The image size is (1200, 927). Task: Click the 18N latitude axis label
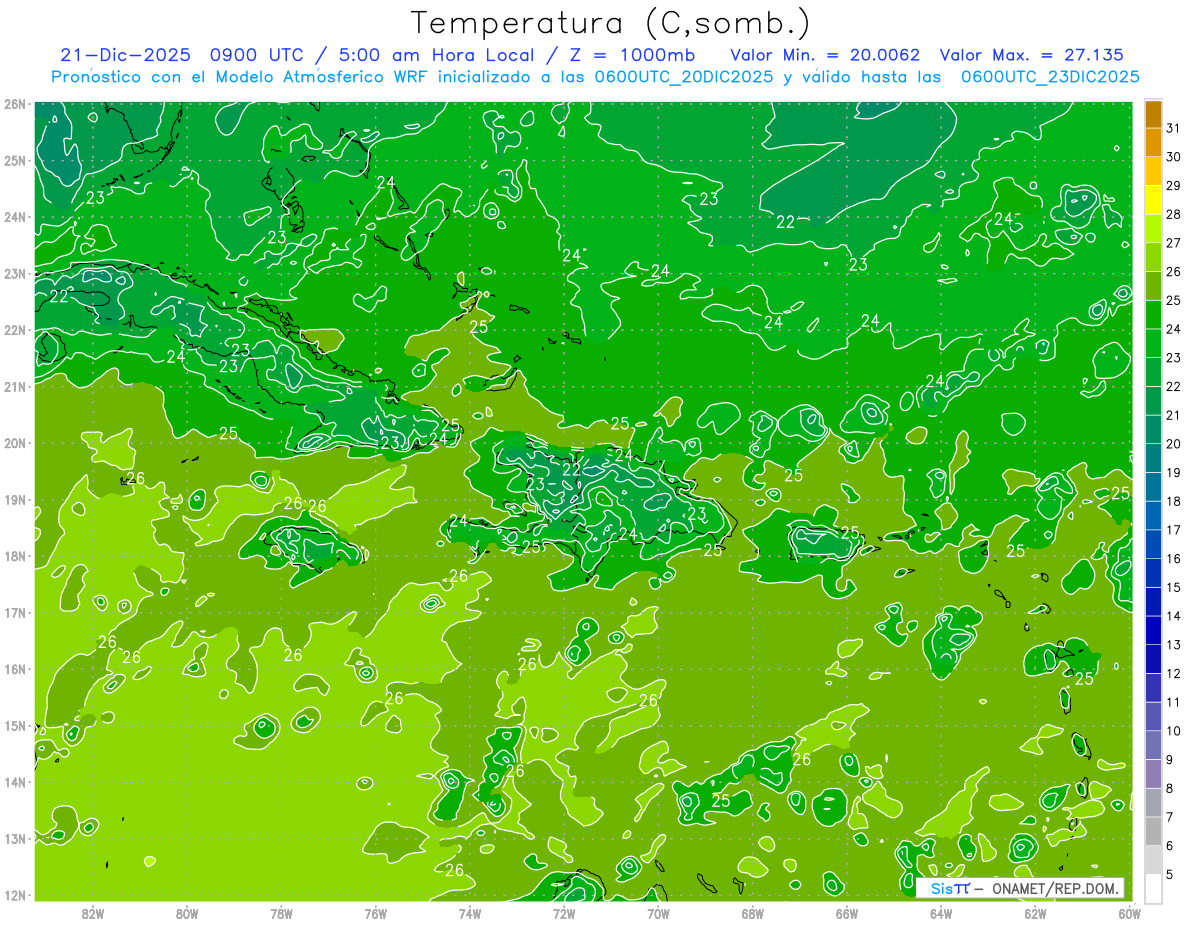click(x=15, y=556)
